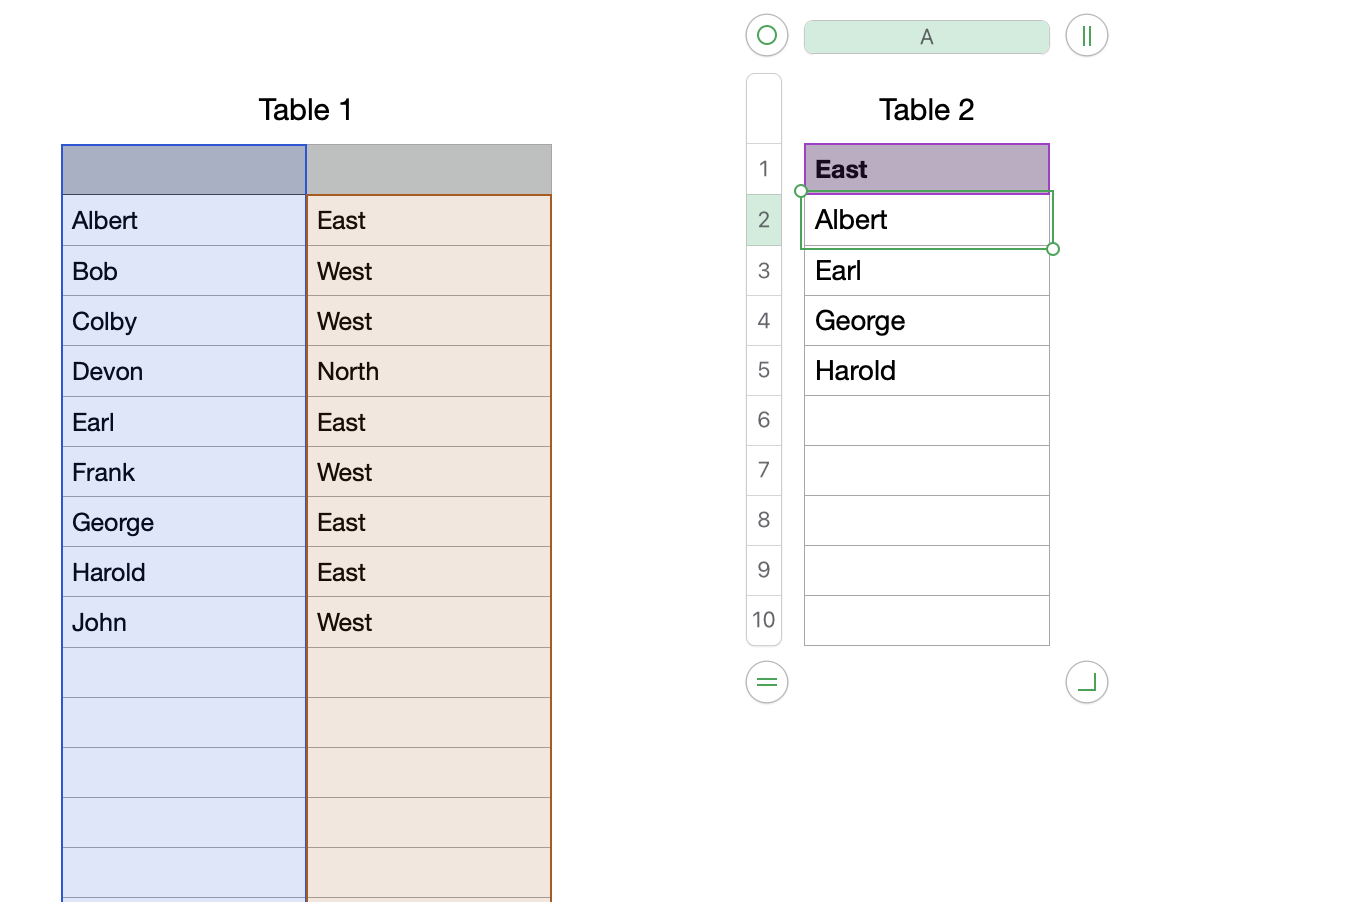Select the George cell in Table 2
Image resolution: width=1356 pixels, height=902 pixels.
926,321
